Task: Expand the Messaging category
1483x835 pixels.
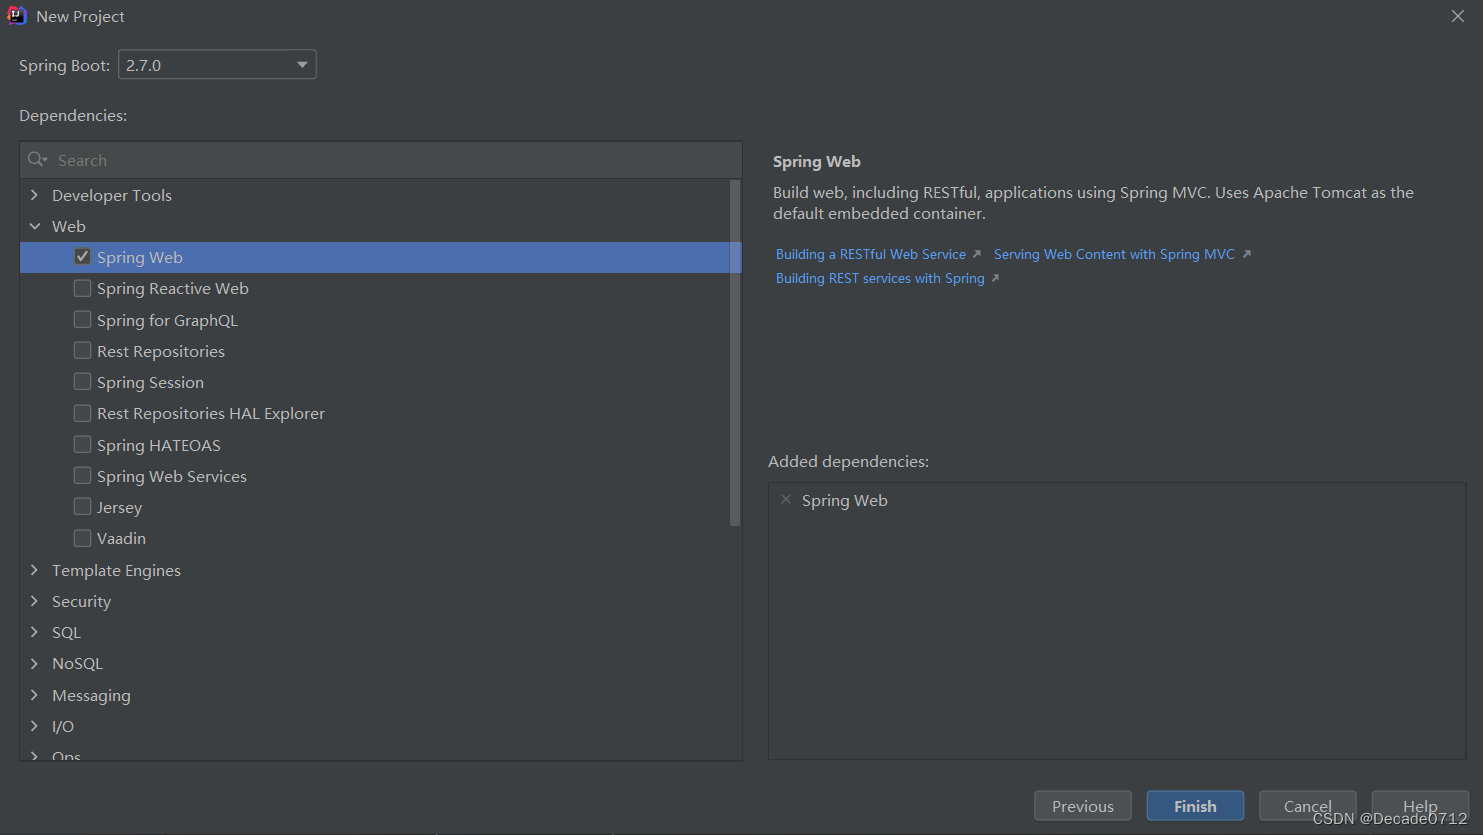Action: coord(35,695)
